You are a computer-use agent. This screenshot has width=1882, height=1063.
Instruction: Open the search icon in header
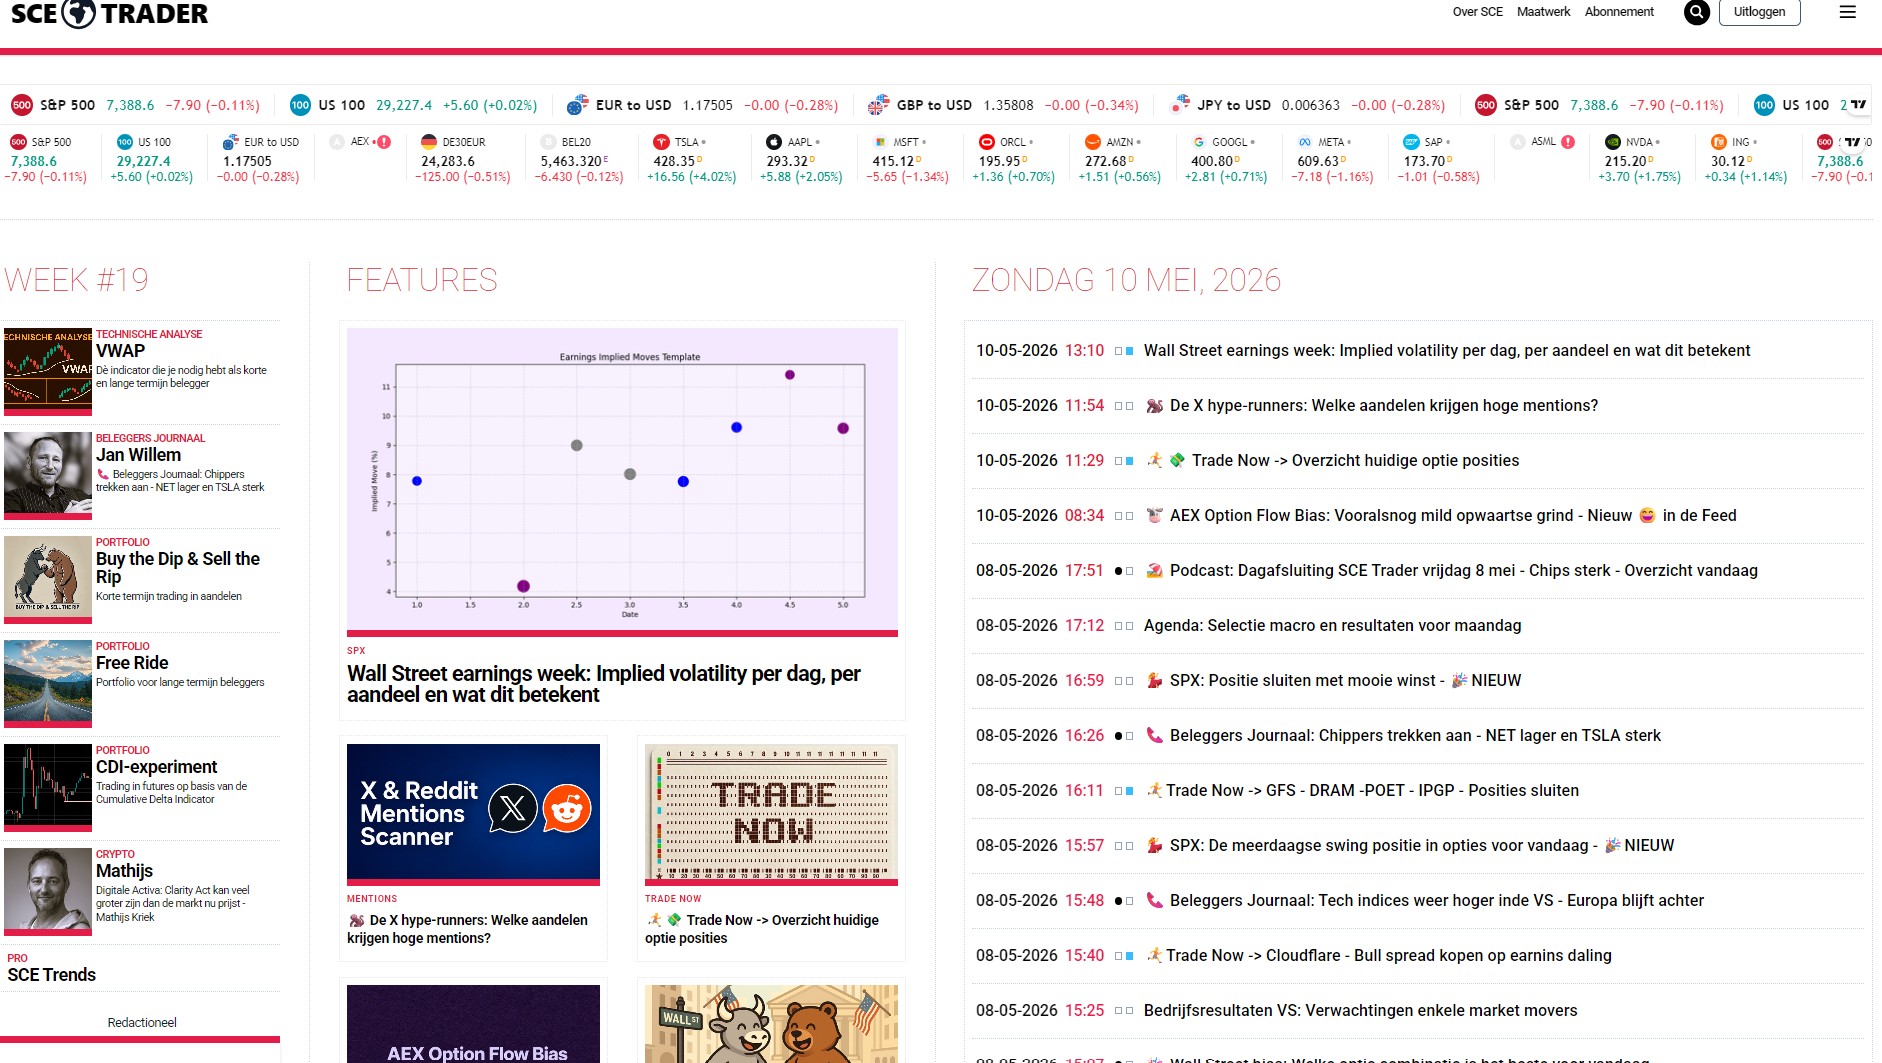pyautogui.click(x=1697, y=12)
